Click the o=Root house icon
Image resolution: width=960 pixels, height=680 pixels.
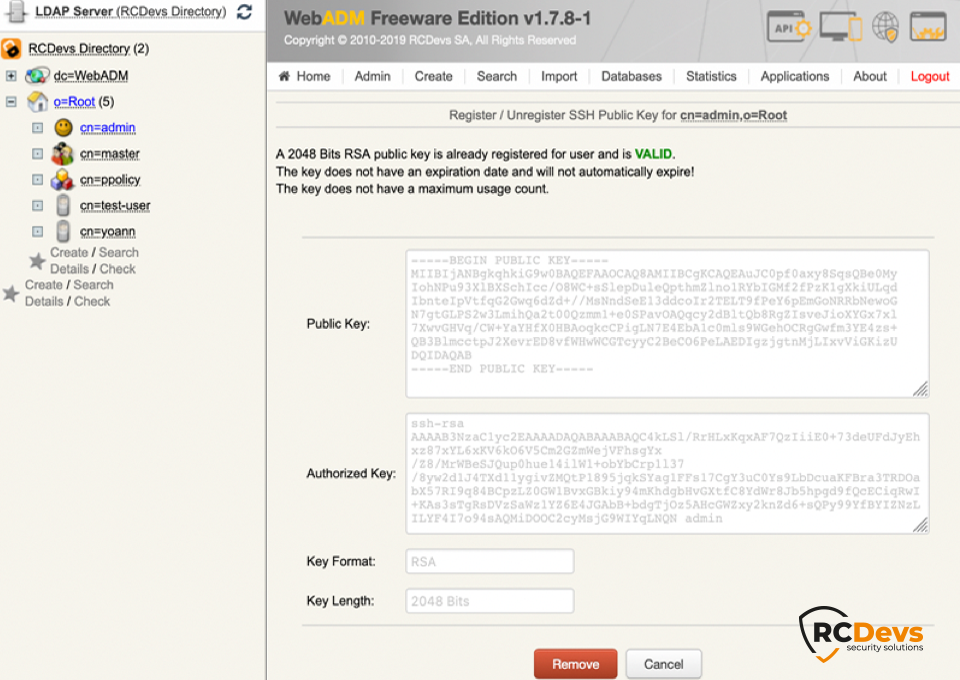[37, 101]
